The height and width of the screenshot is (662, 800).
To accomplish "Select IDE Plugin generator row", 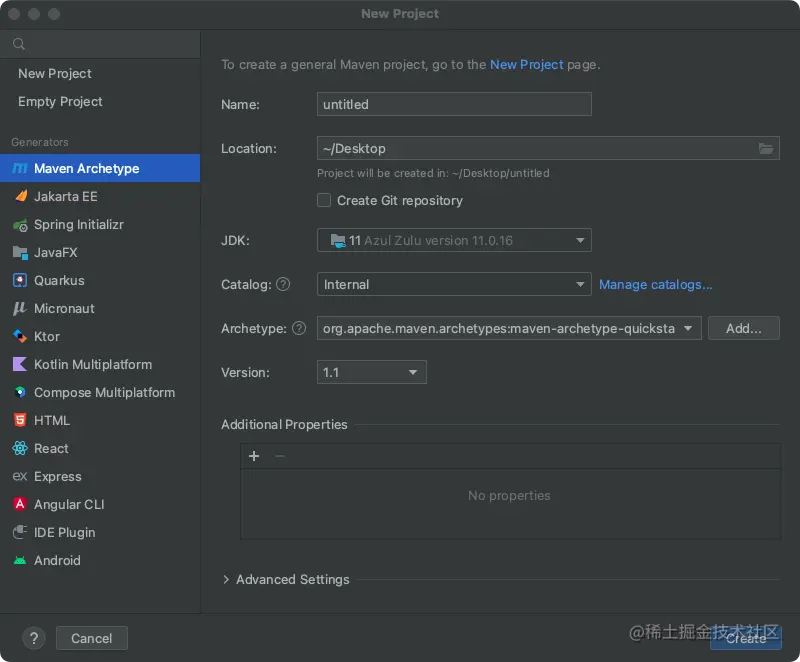I will (100, 532).
